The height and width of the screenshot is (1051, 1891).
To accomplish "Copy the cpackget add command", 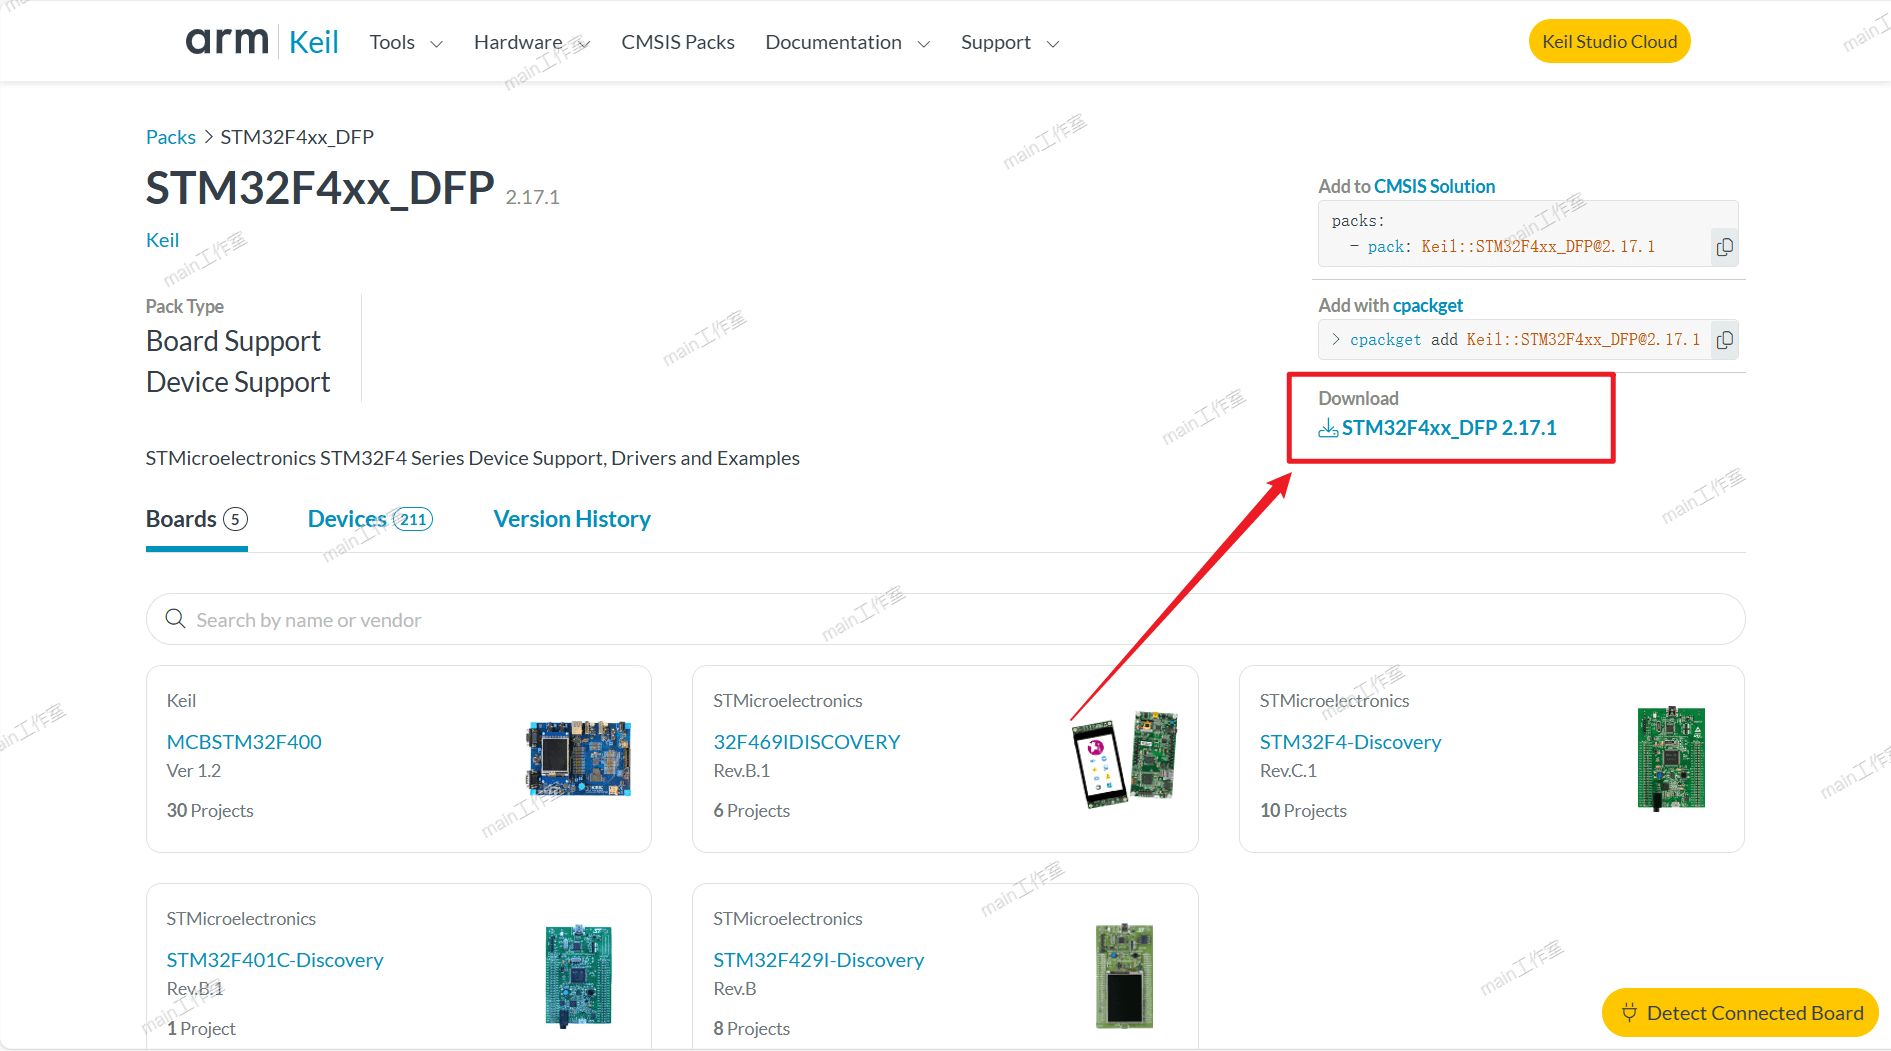I will 1724,340.
